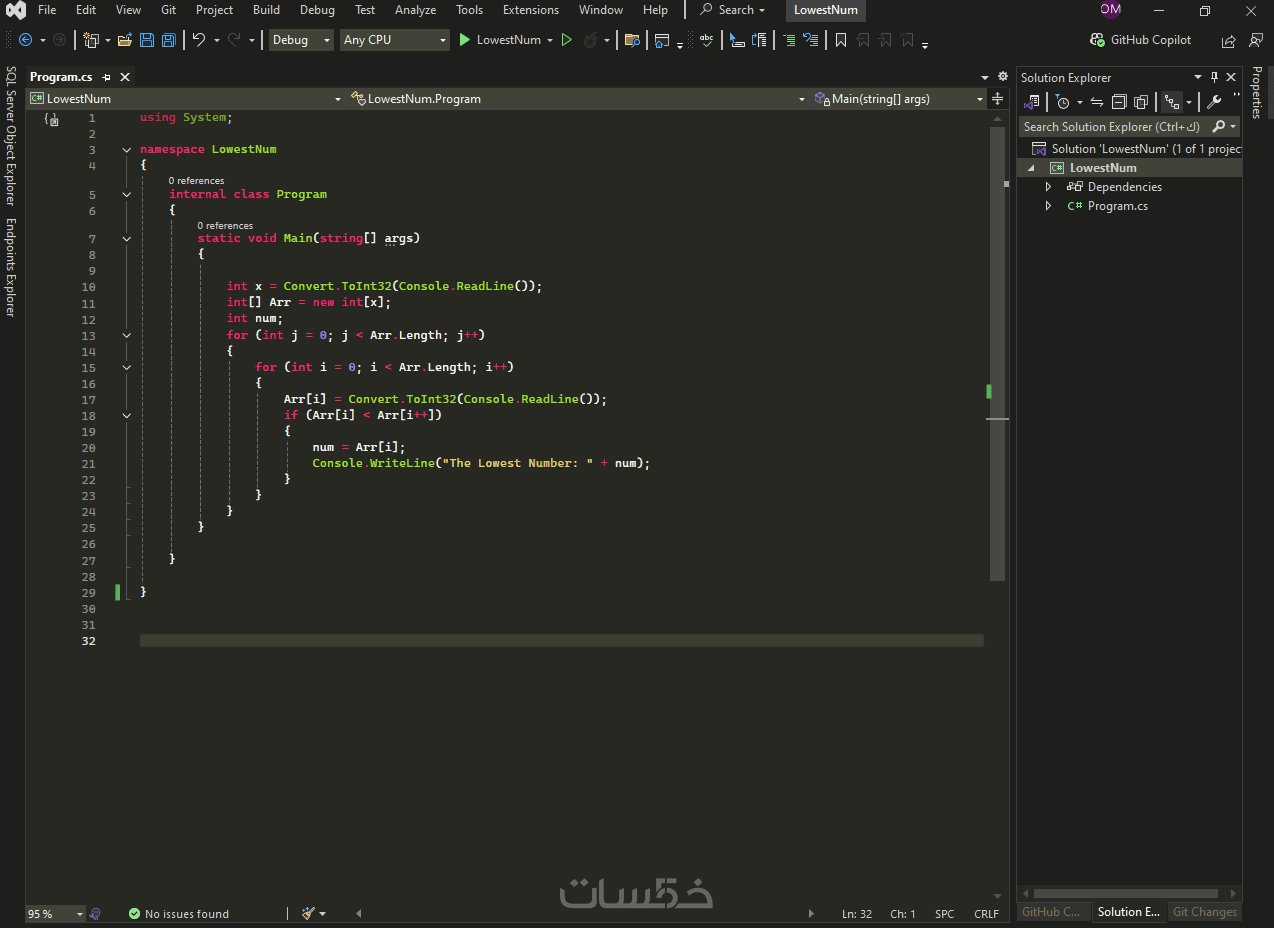Screen dimensions: 1274x928
Task: Click Sync with Active Document icon
Action: (1097, 102)
